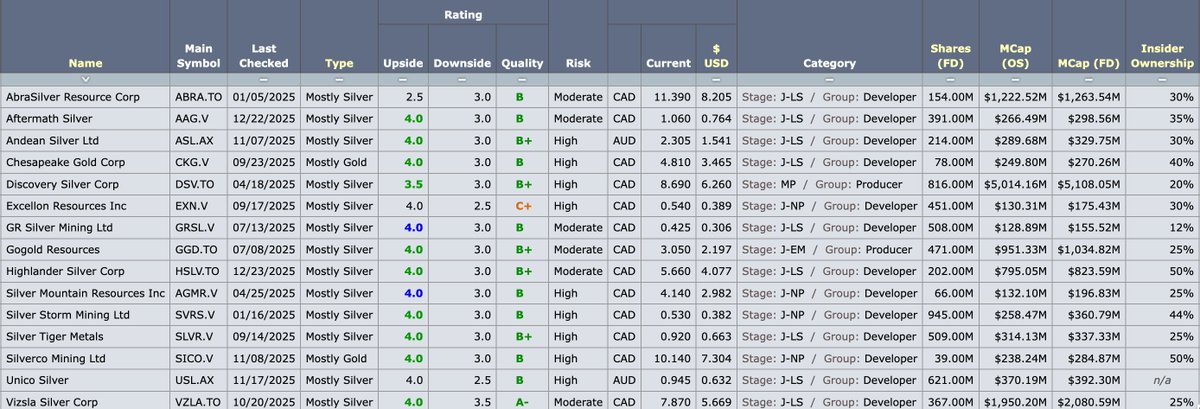Click the 3.5 upside rating for Discovery Silver
This screenshot has height=409, width=1200.
coord(411,185)
